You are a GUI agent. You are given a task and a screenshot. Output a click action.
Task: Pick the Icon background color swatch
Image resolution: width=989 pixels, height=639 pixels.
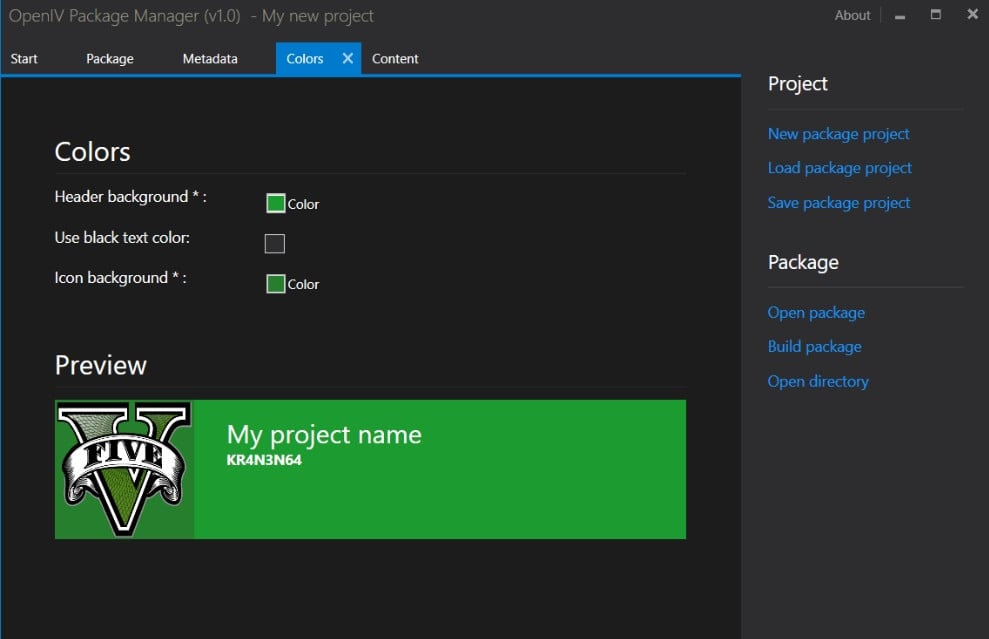pos(276,284)
